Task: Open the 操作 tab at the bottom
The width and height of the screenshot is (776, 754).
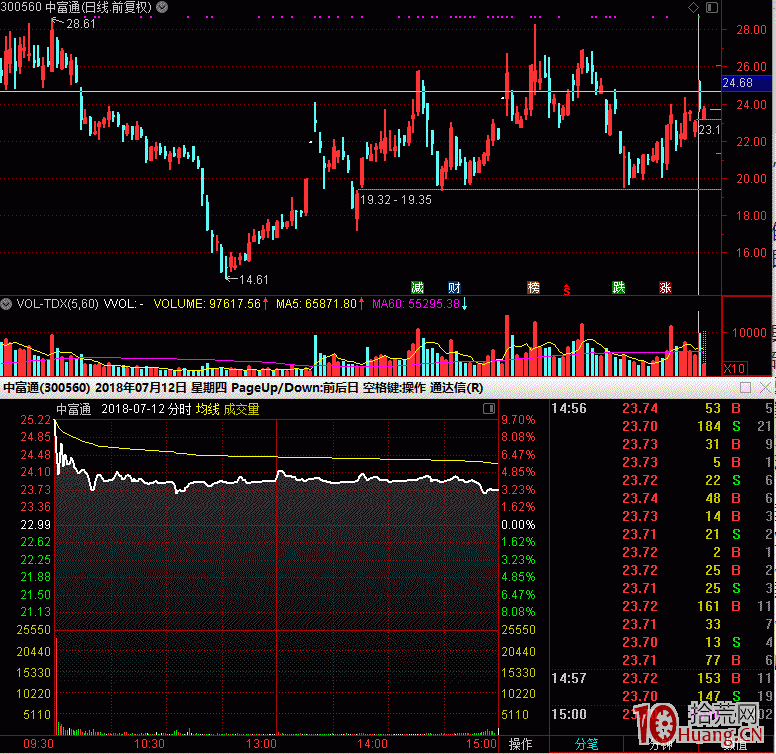Action: [x=521, y=744]
